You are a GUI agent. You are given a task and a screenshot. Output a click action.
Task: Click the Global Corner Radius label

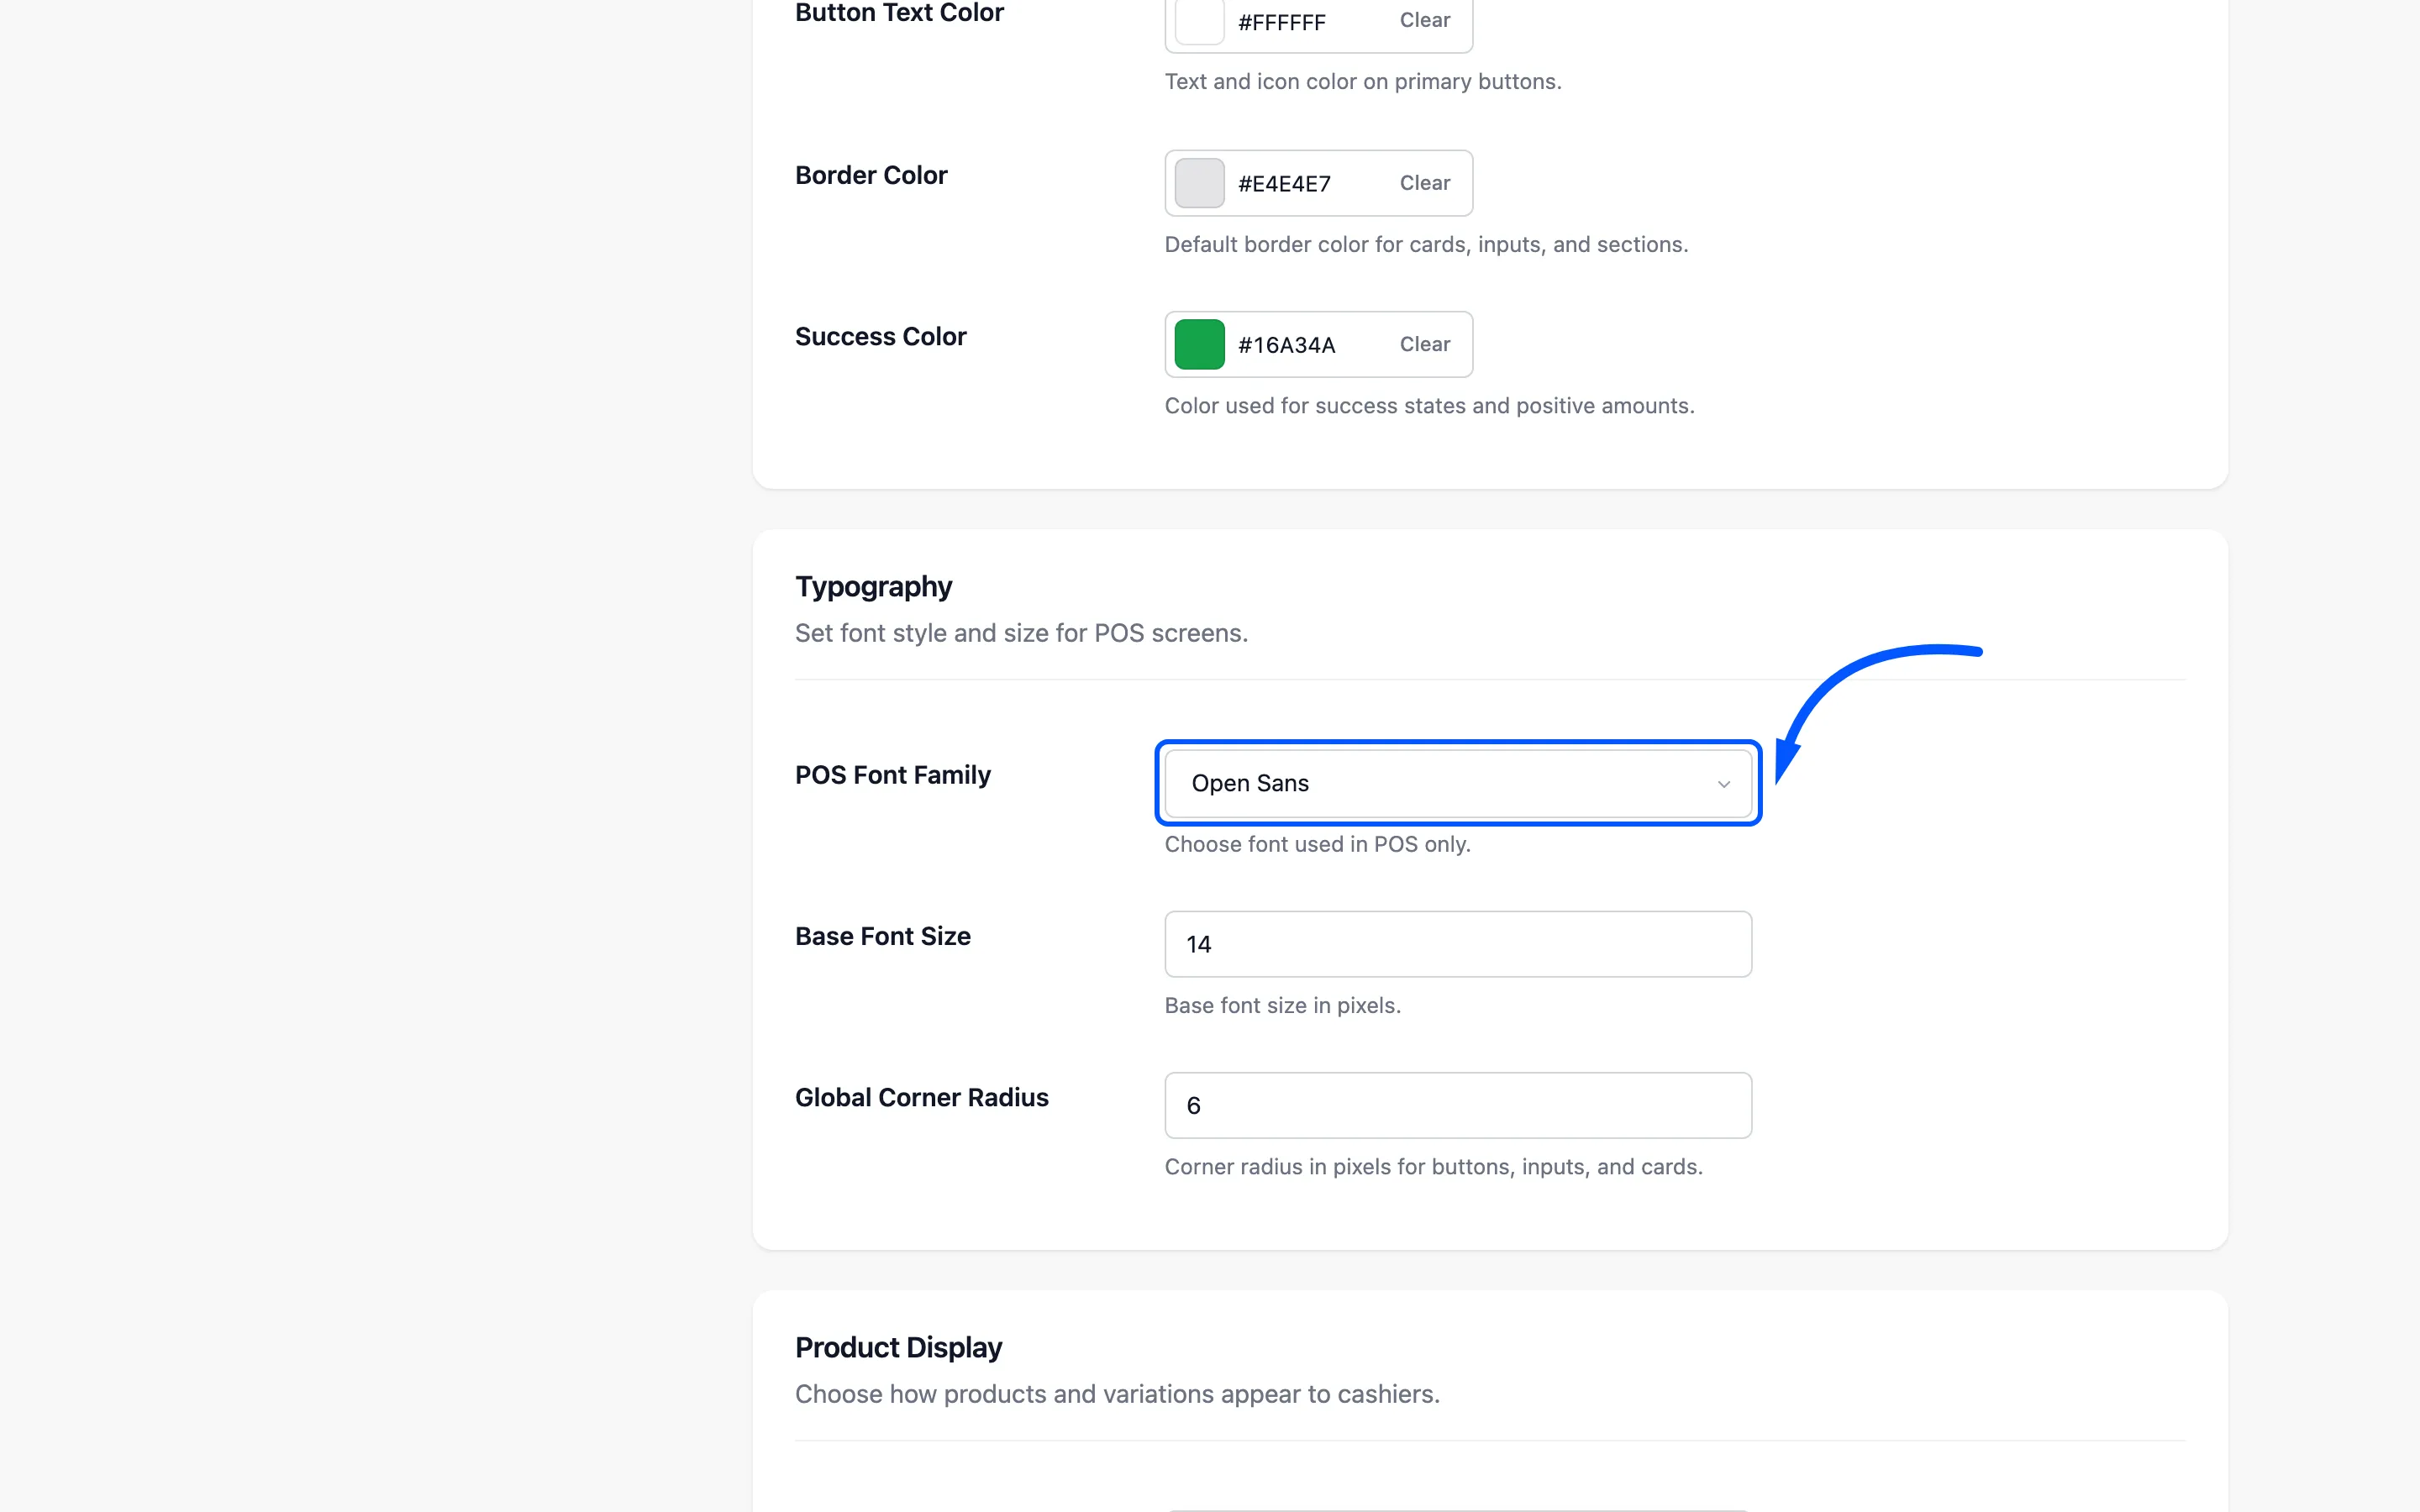(921, 1097)
